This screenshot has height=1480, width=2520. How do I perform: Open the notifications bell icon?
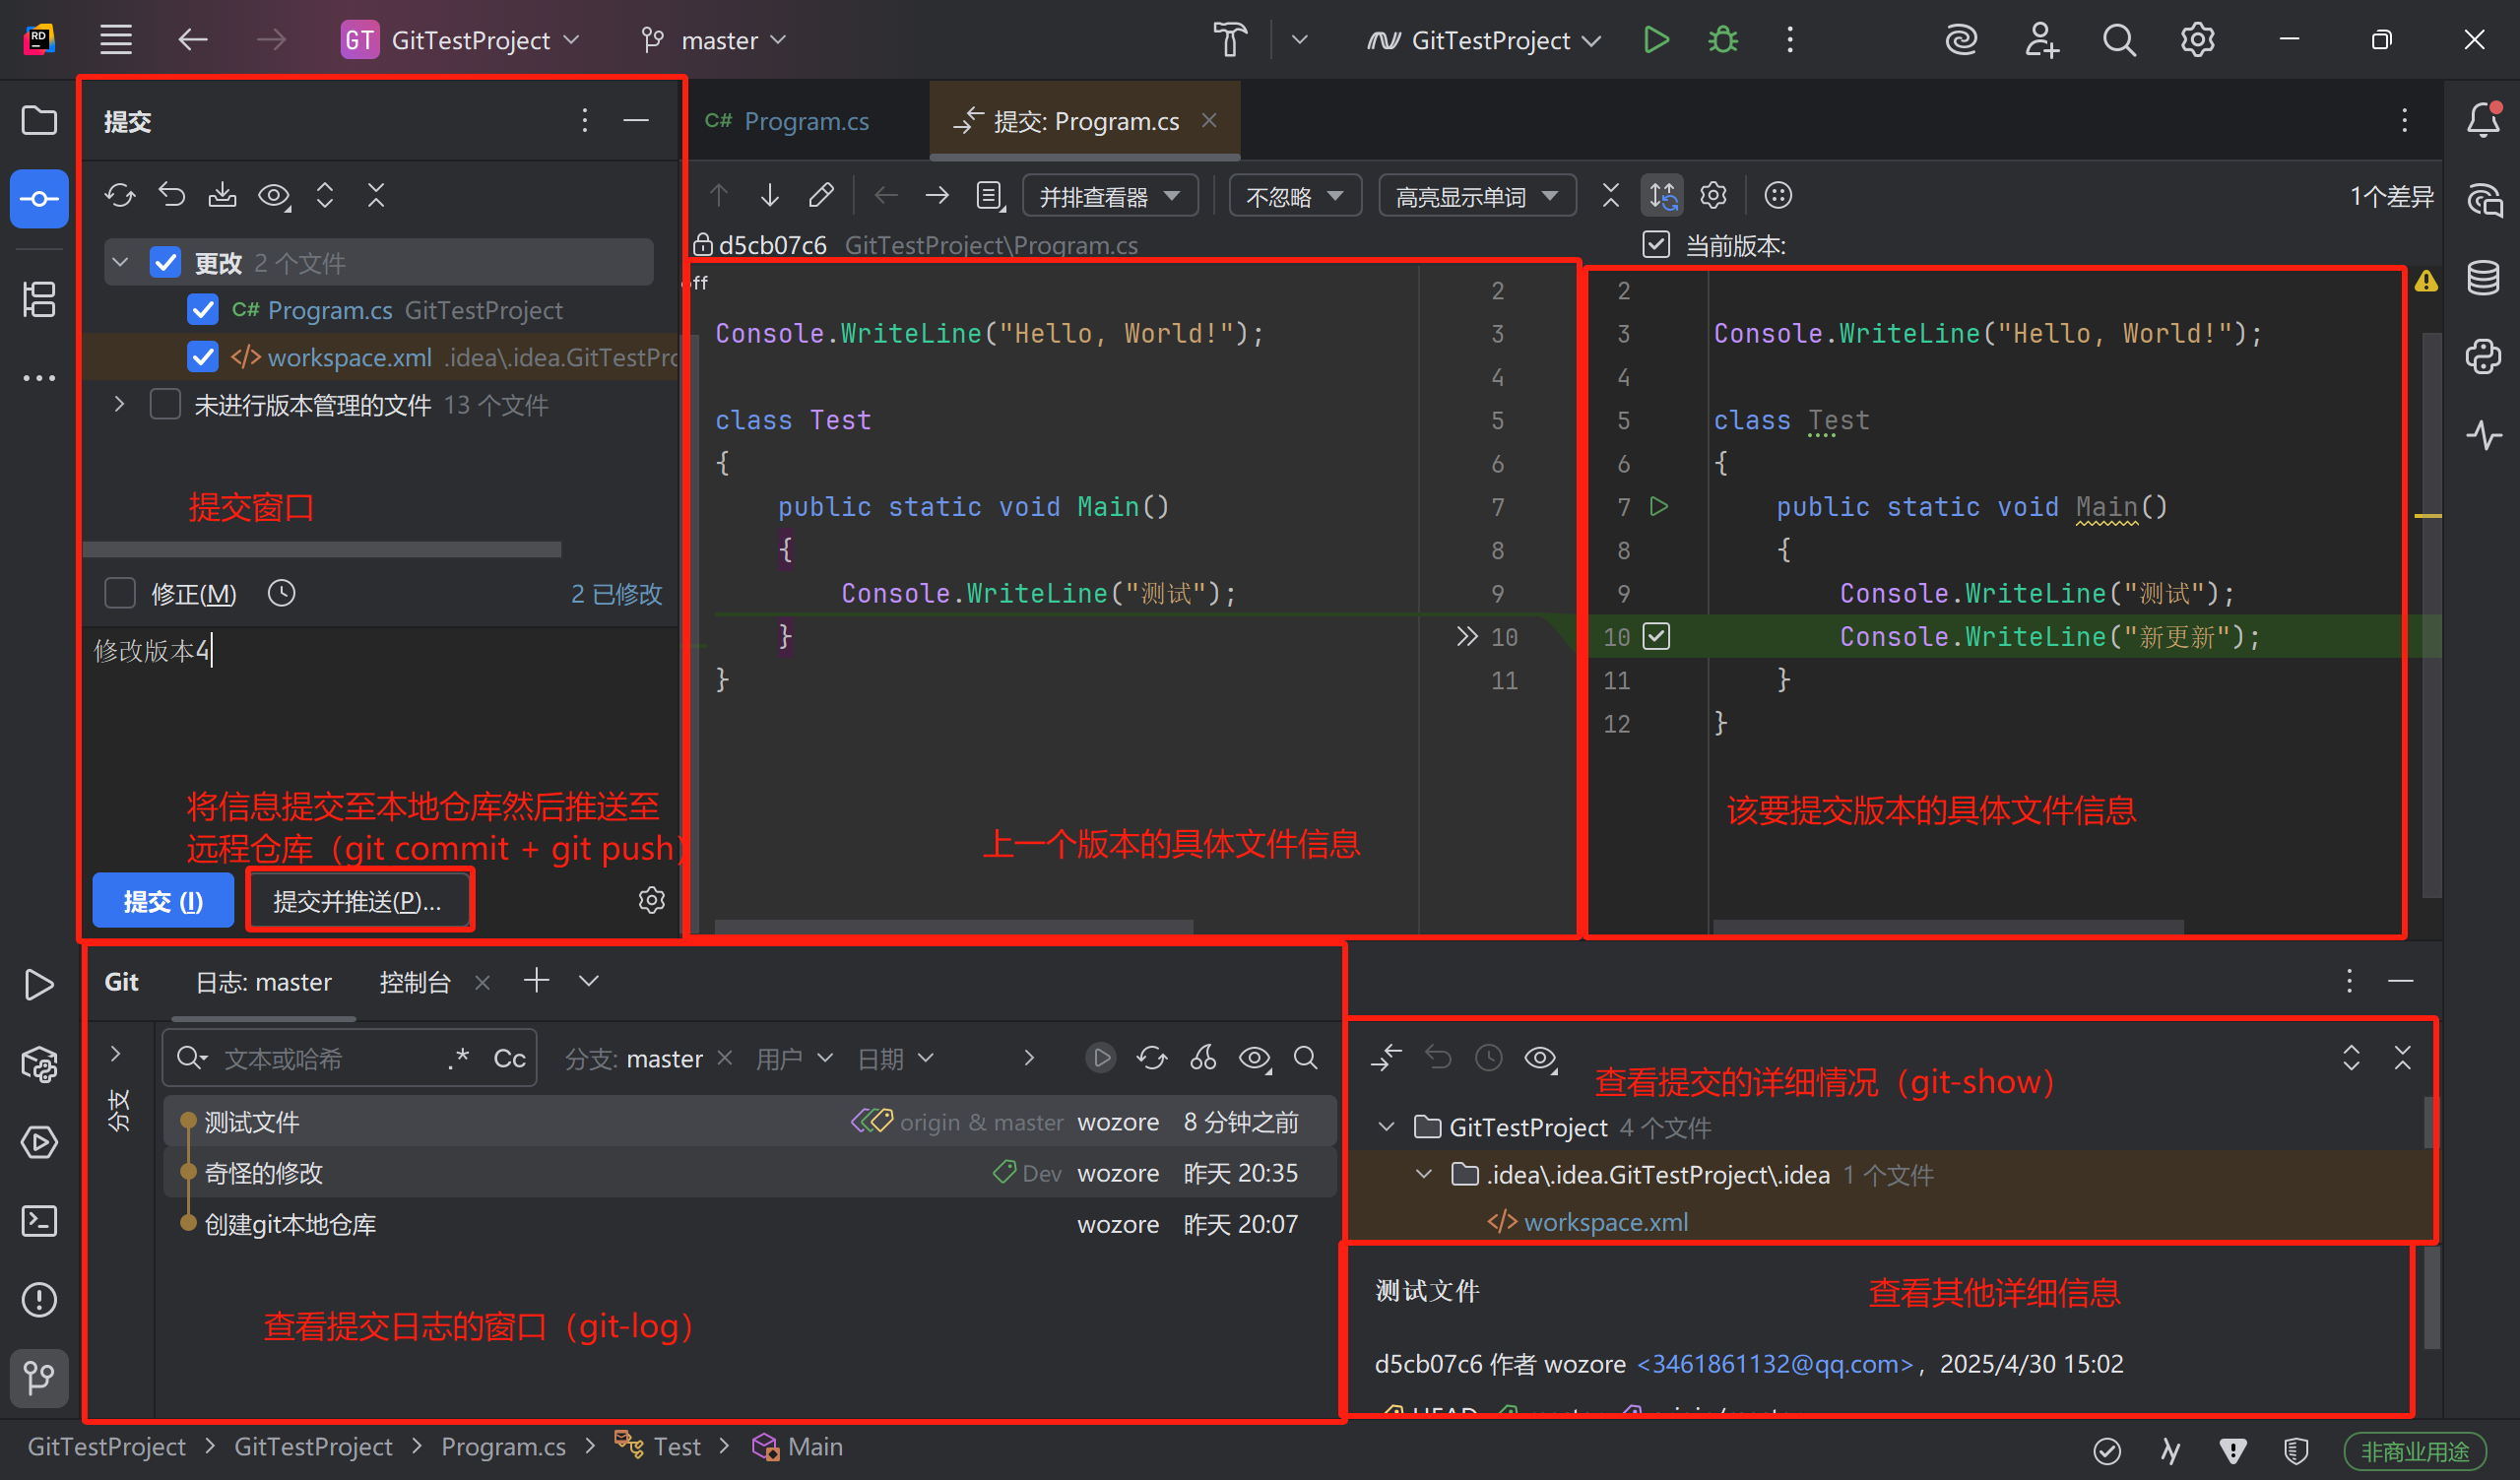[x=2483, y=121]
